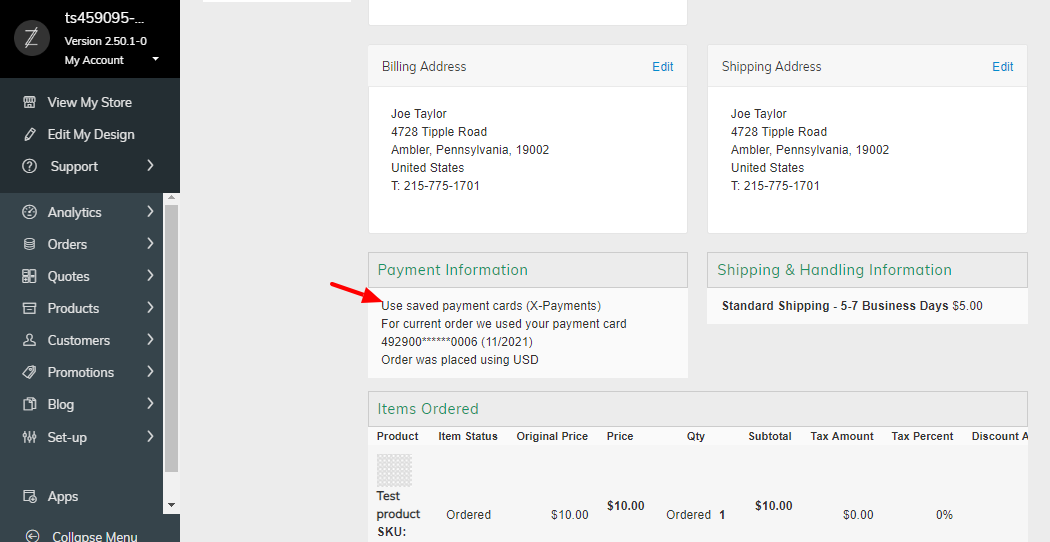Viewport: 1050px width, 542px height.
Task: Click the Test product thumbnail image
Action: click(x=394, y=470)
